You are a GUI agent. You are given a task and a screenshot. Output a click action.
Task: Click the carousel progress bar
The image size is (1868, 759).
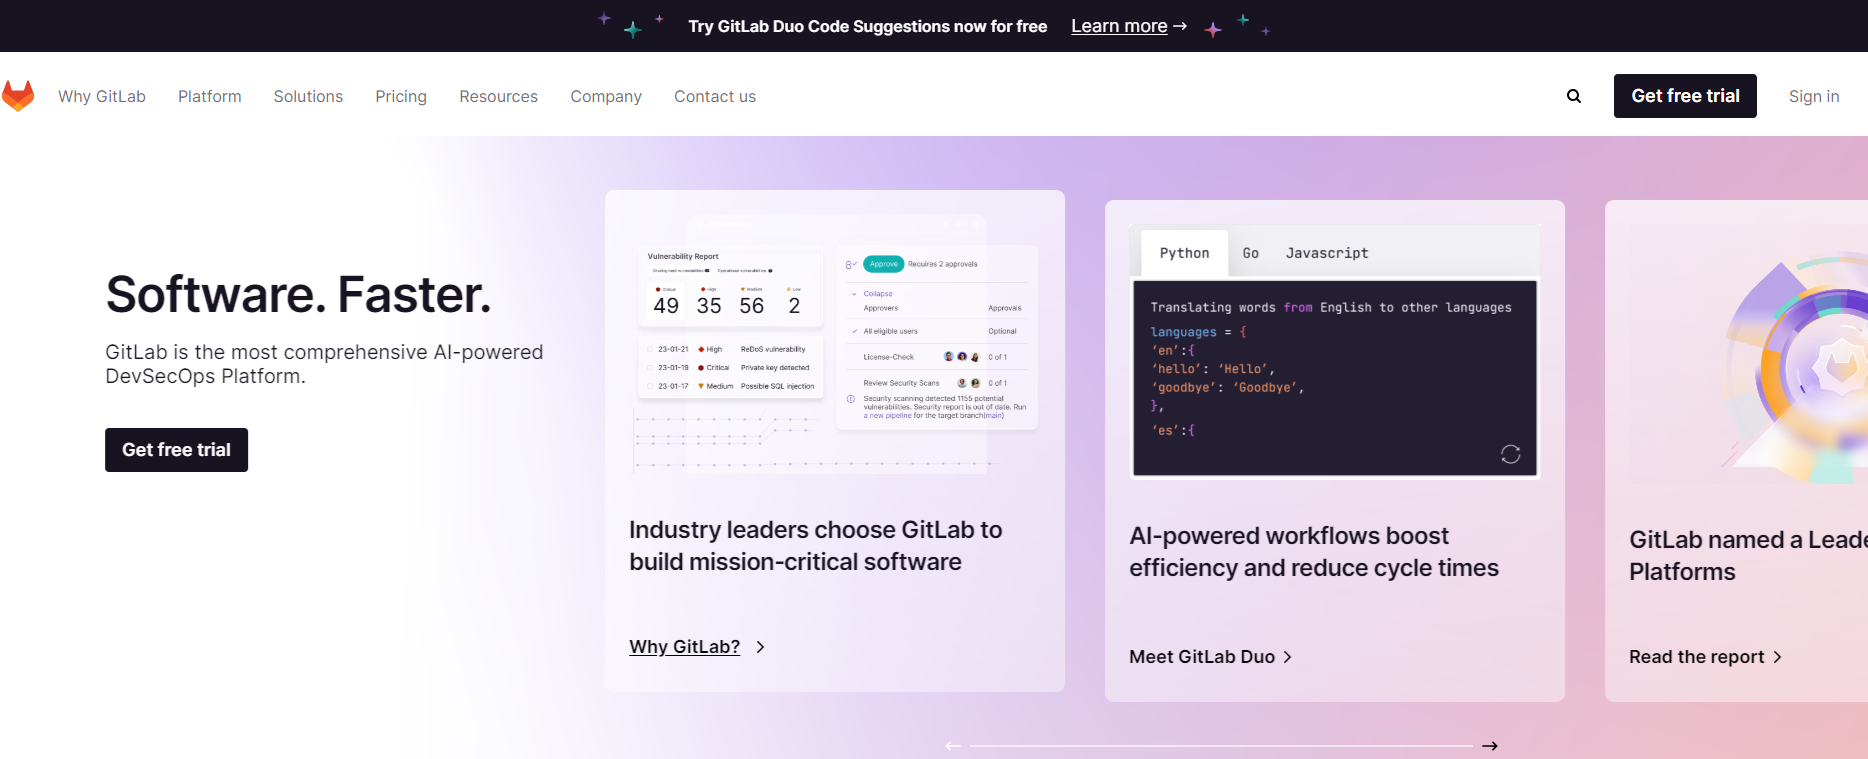[x=1221, y=746]
